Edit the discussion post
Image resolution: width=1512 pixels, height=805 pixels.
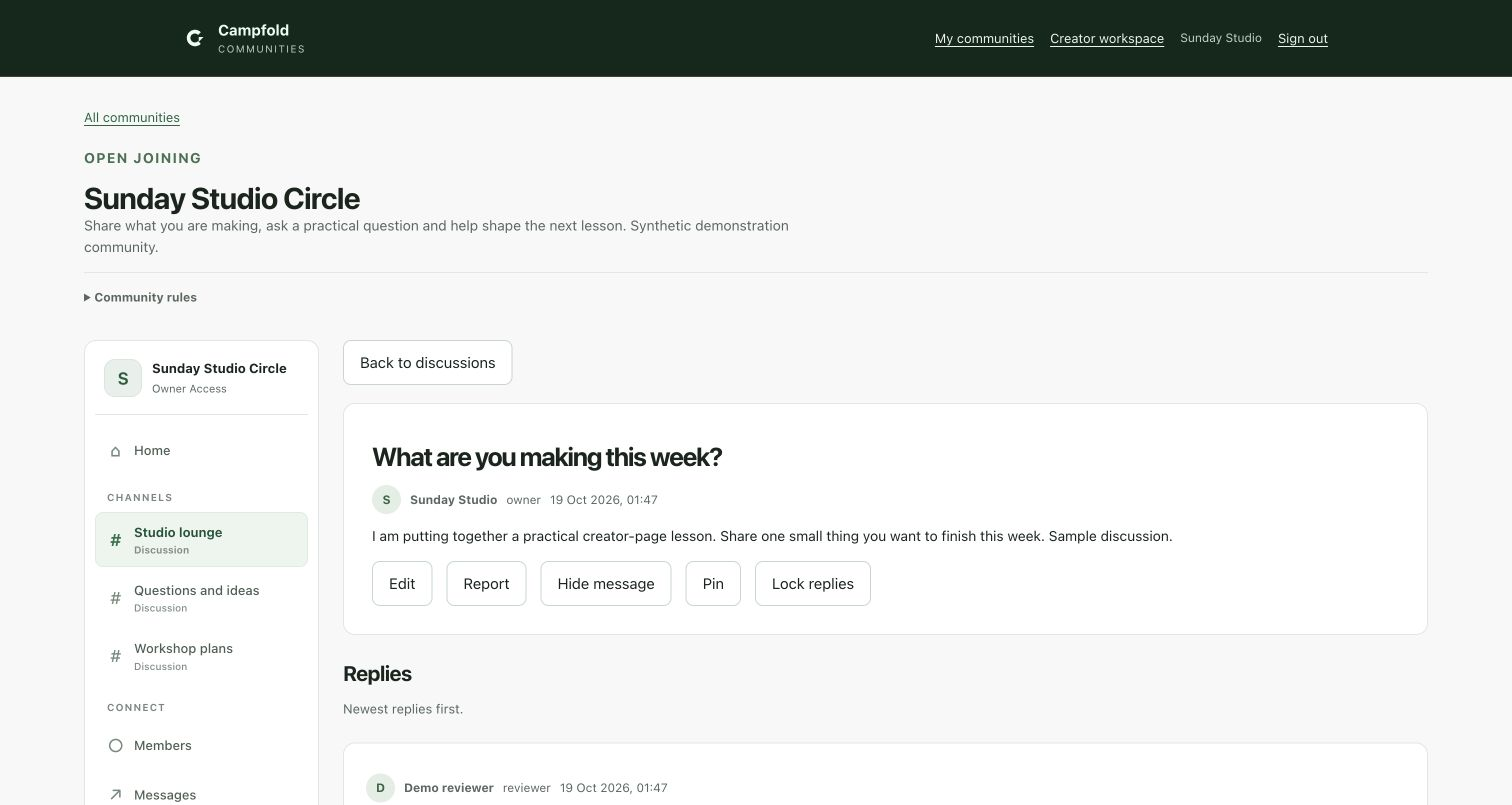[402, 584]
